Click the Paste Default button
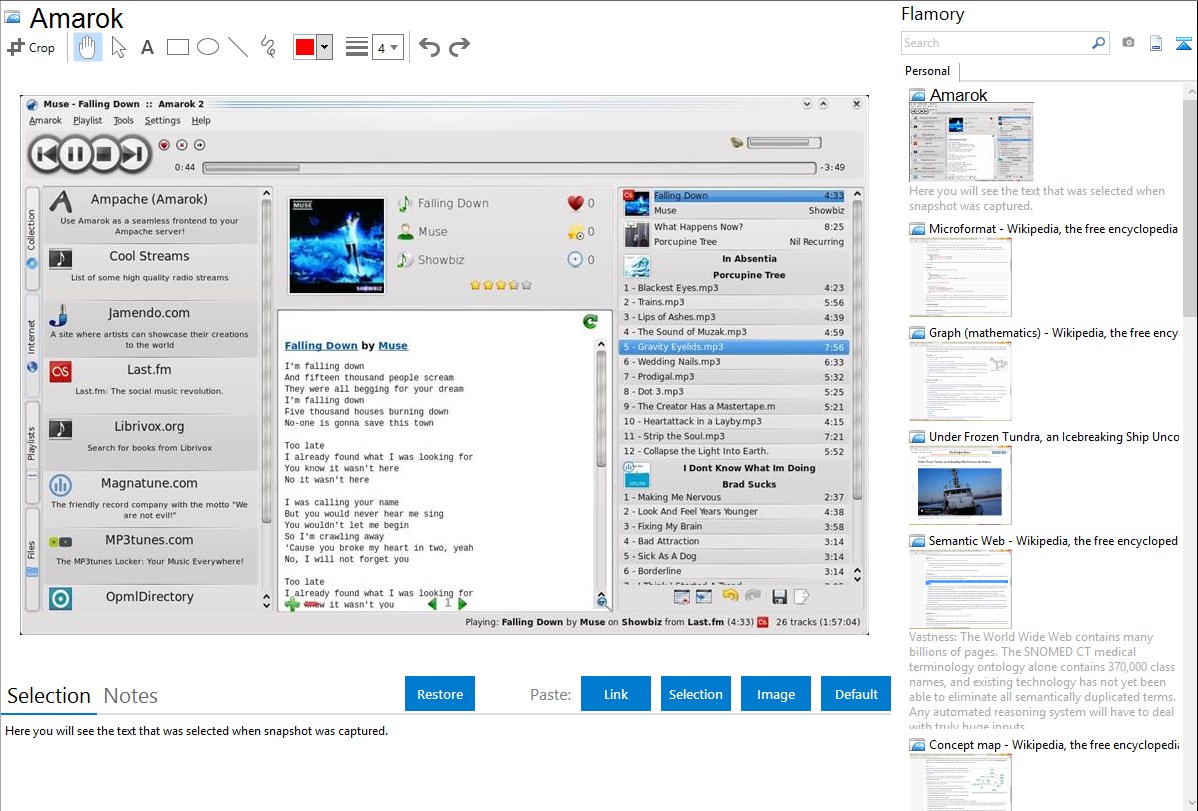 856,694
